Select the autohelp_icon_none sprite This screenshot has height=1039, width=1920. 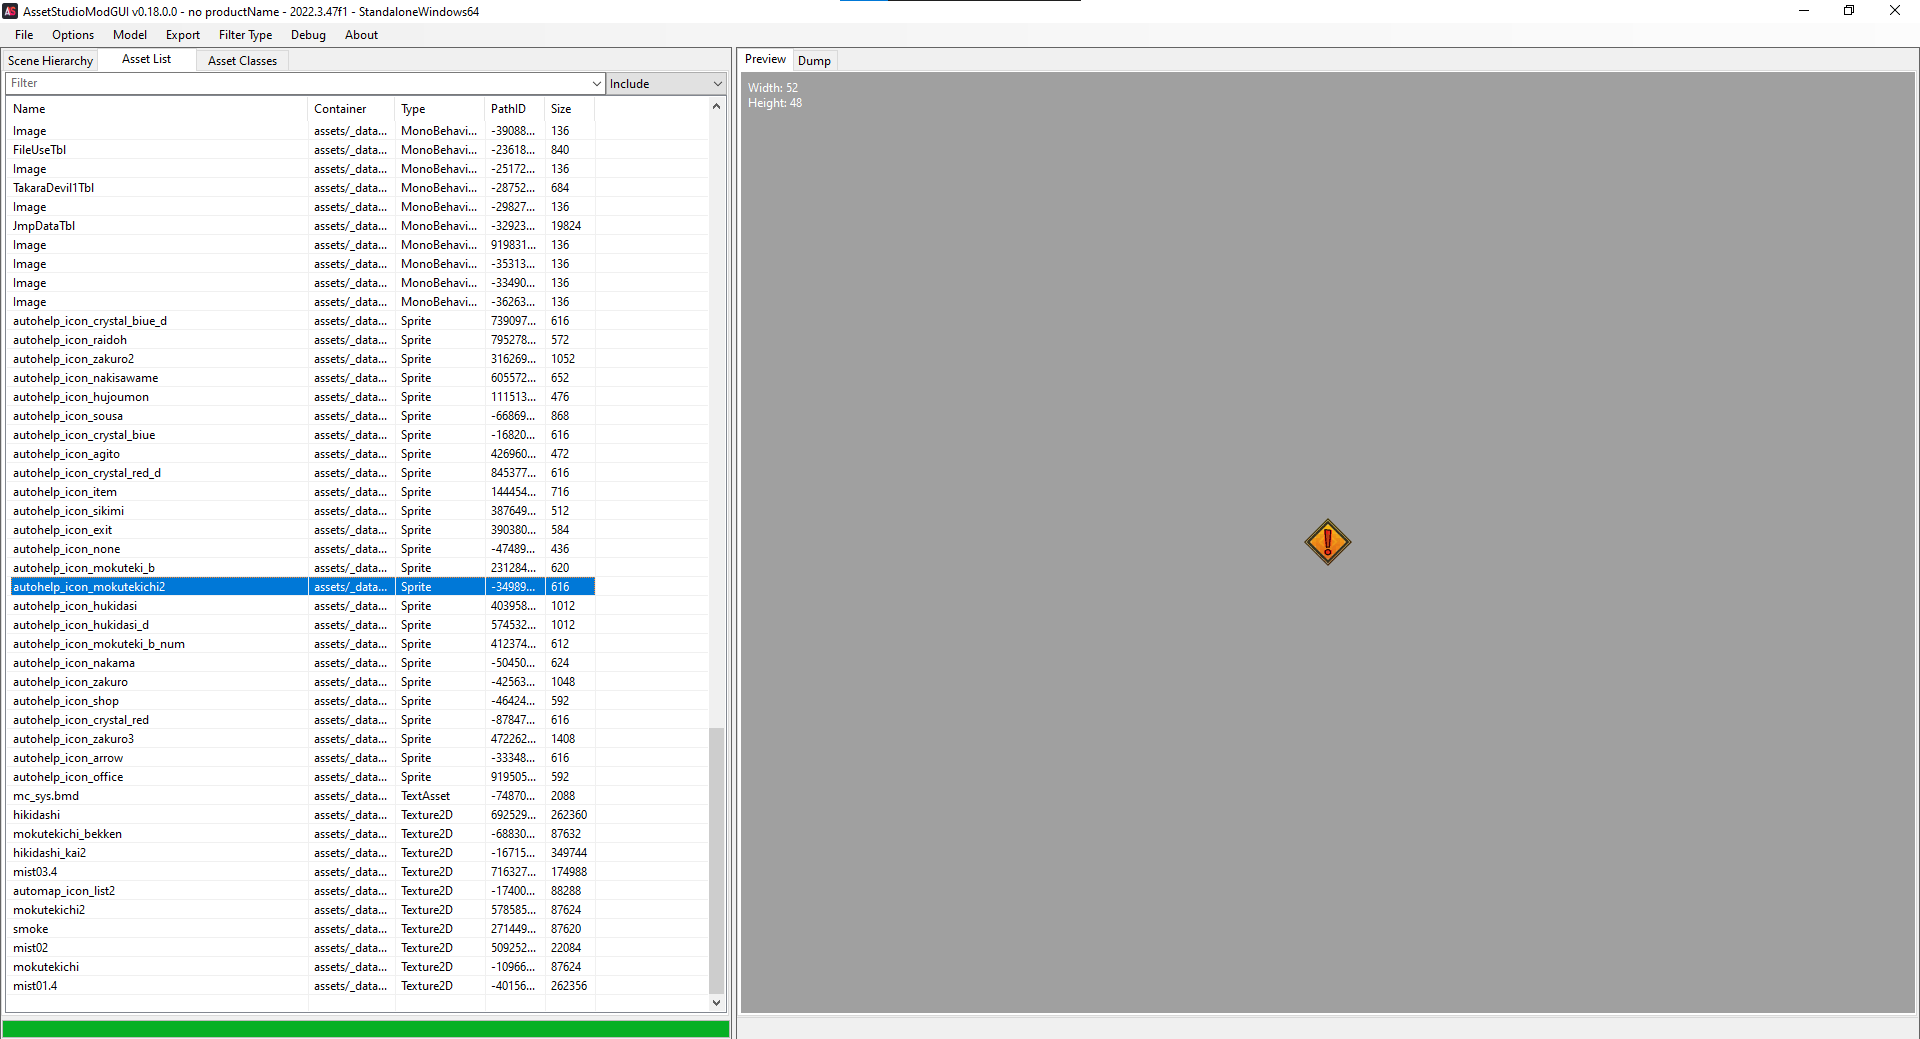tap(302, 549)
